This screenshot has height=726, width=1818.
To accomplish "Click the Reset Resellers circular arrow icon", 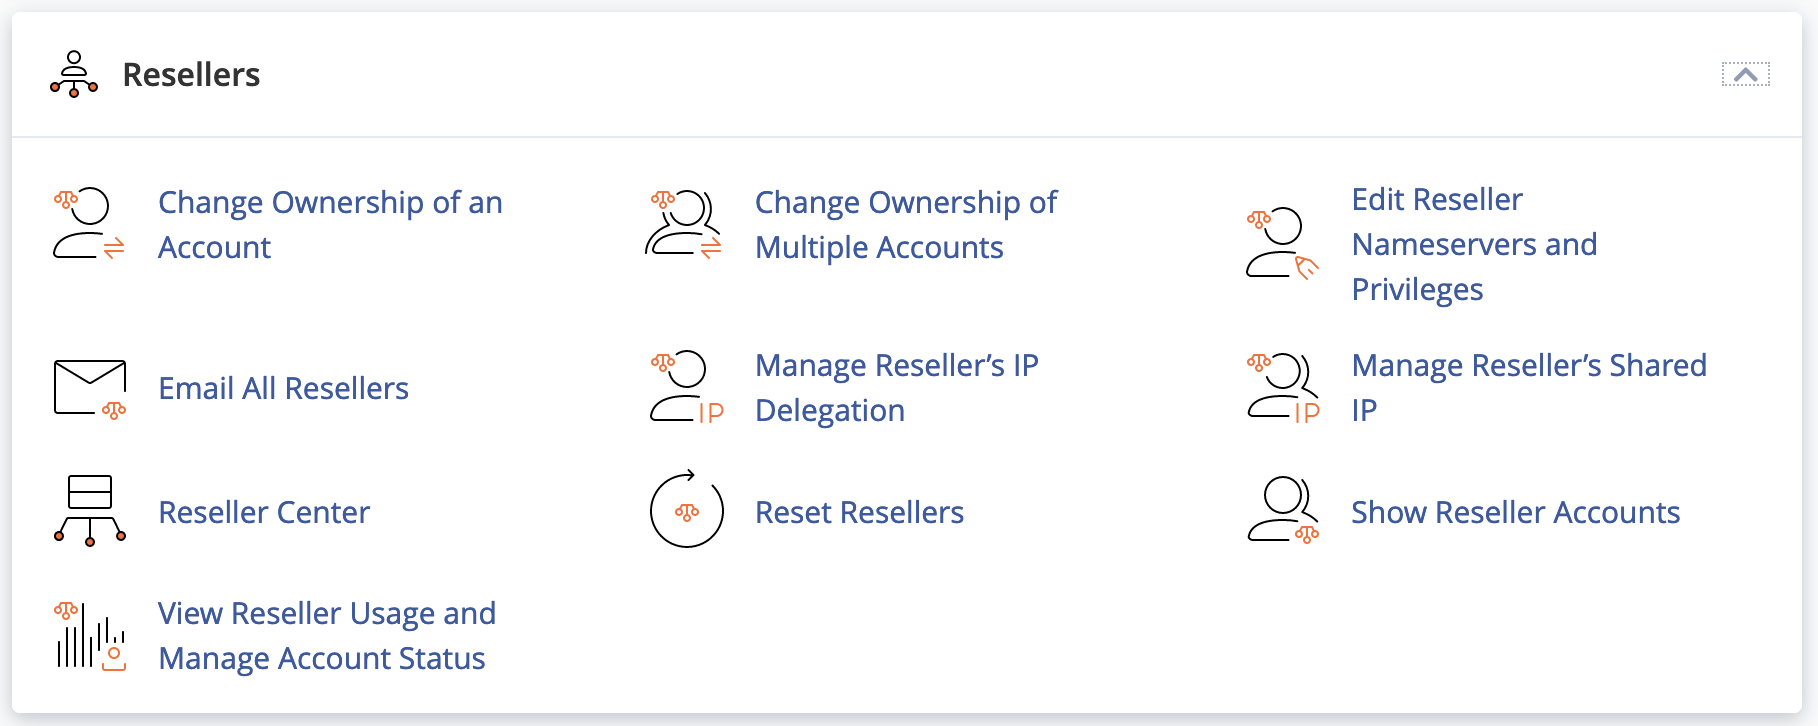I will coord(686,510).
